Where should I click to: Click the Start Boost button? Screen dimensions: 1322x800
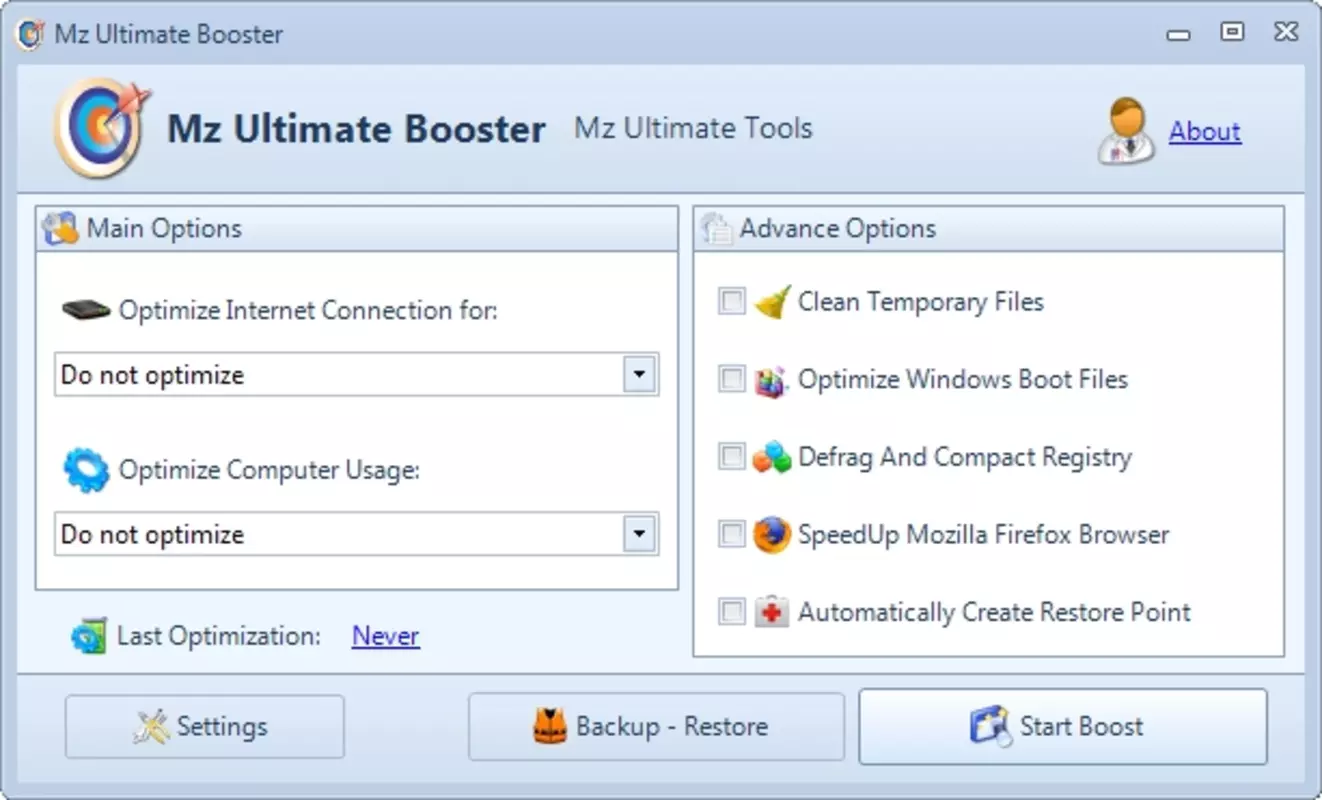point(1063,727)
